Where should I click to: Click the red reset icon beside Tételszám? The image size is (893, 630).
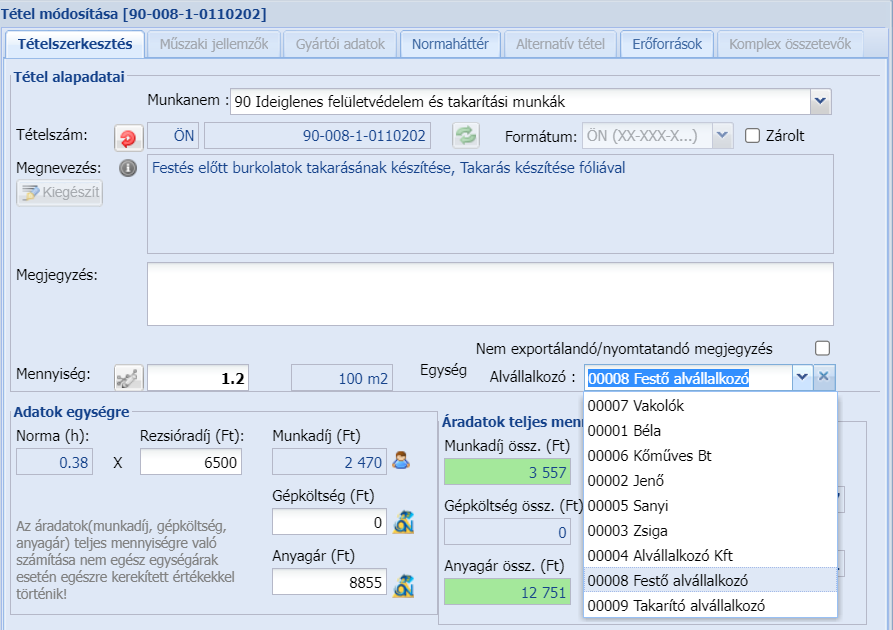129,137
